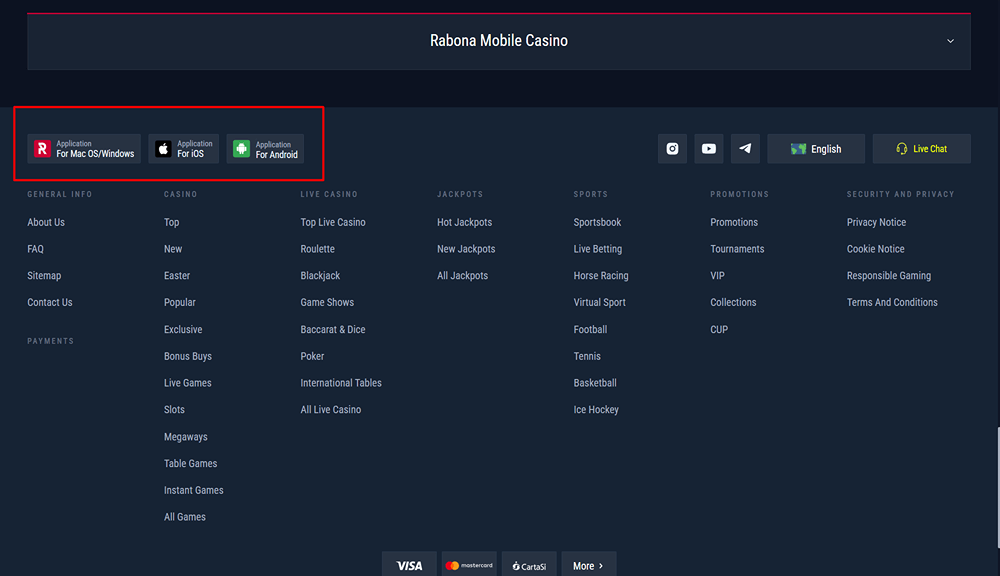
Task: Open Virtual Sport
Action: click(x=599, y=302)
